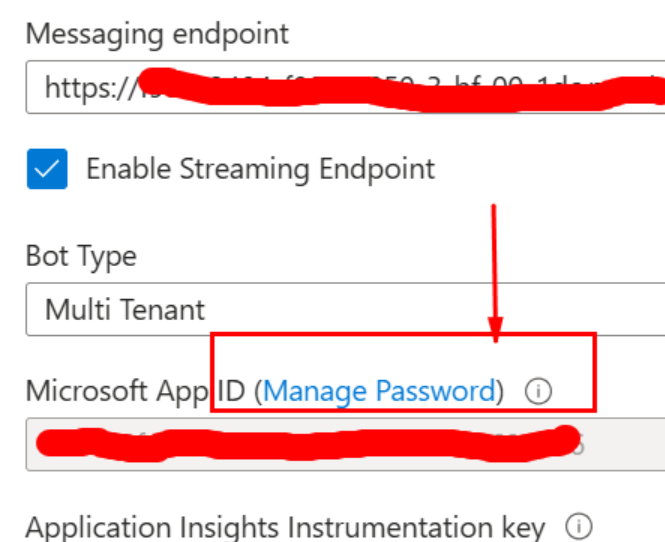Screen dimensions: 665x542
Task: Select the Multi Tenant value text
Action: pos(125,309)
